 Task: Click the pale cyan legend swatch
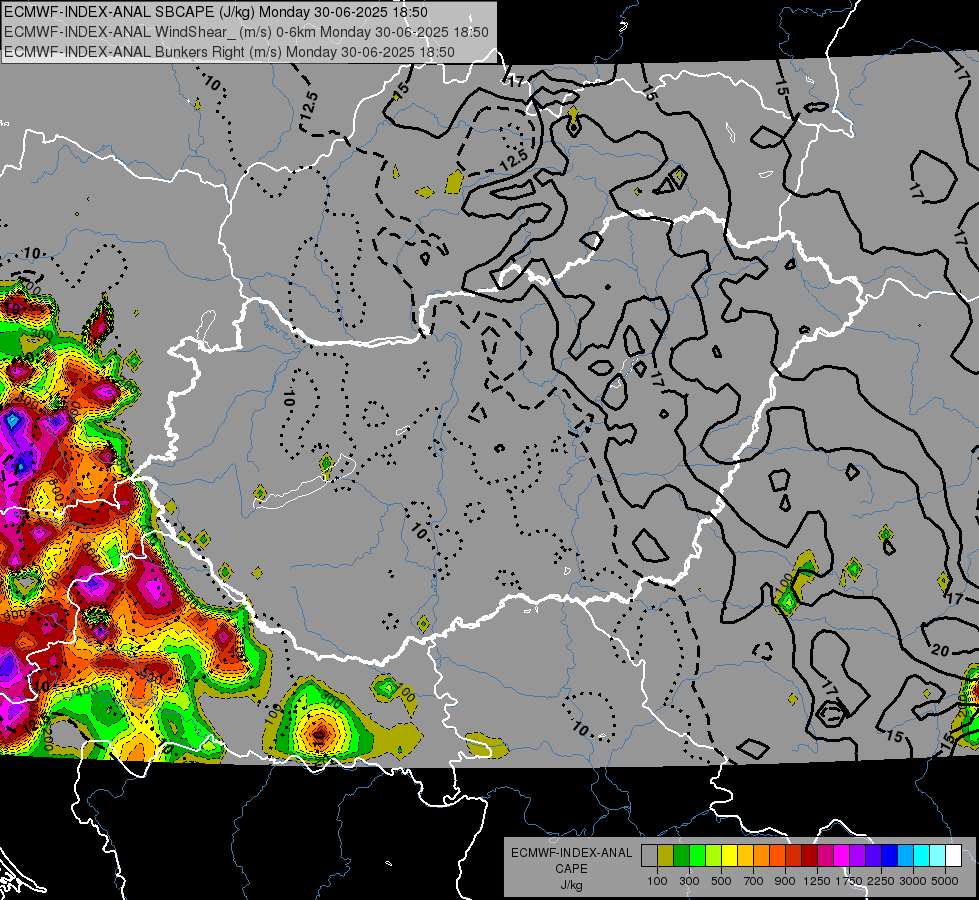click(938, 856)
